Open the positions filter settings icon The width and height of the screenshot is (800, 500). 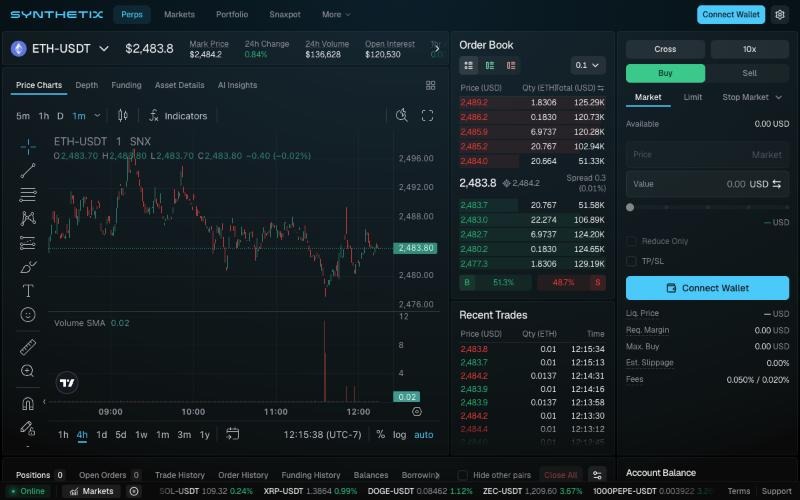pos(597,475)
